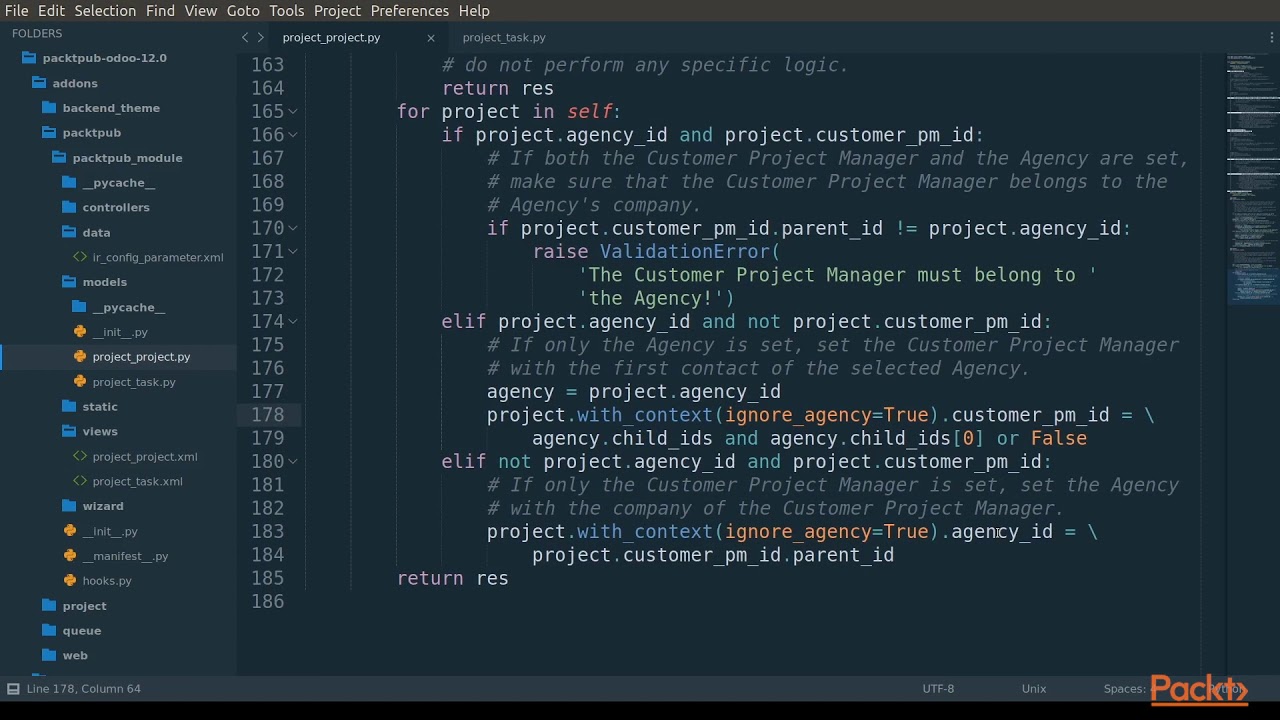This screenshot has height=720, width=1280.
Task: Click the UTF-8 encoding button
Action: pos(938,688)
